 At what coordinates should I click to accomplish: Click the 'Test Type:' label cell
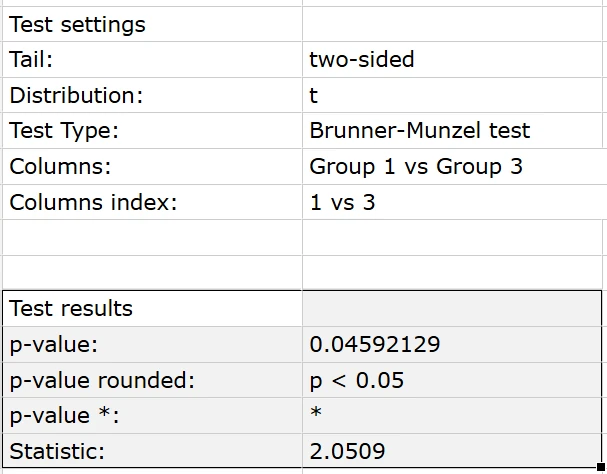[152, 131]
